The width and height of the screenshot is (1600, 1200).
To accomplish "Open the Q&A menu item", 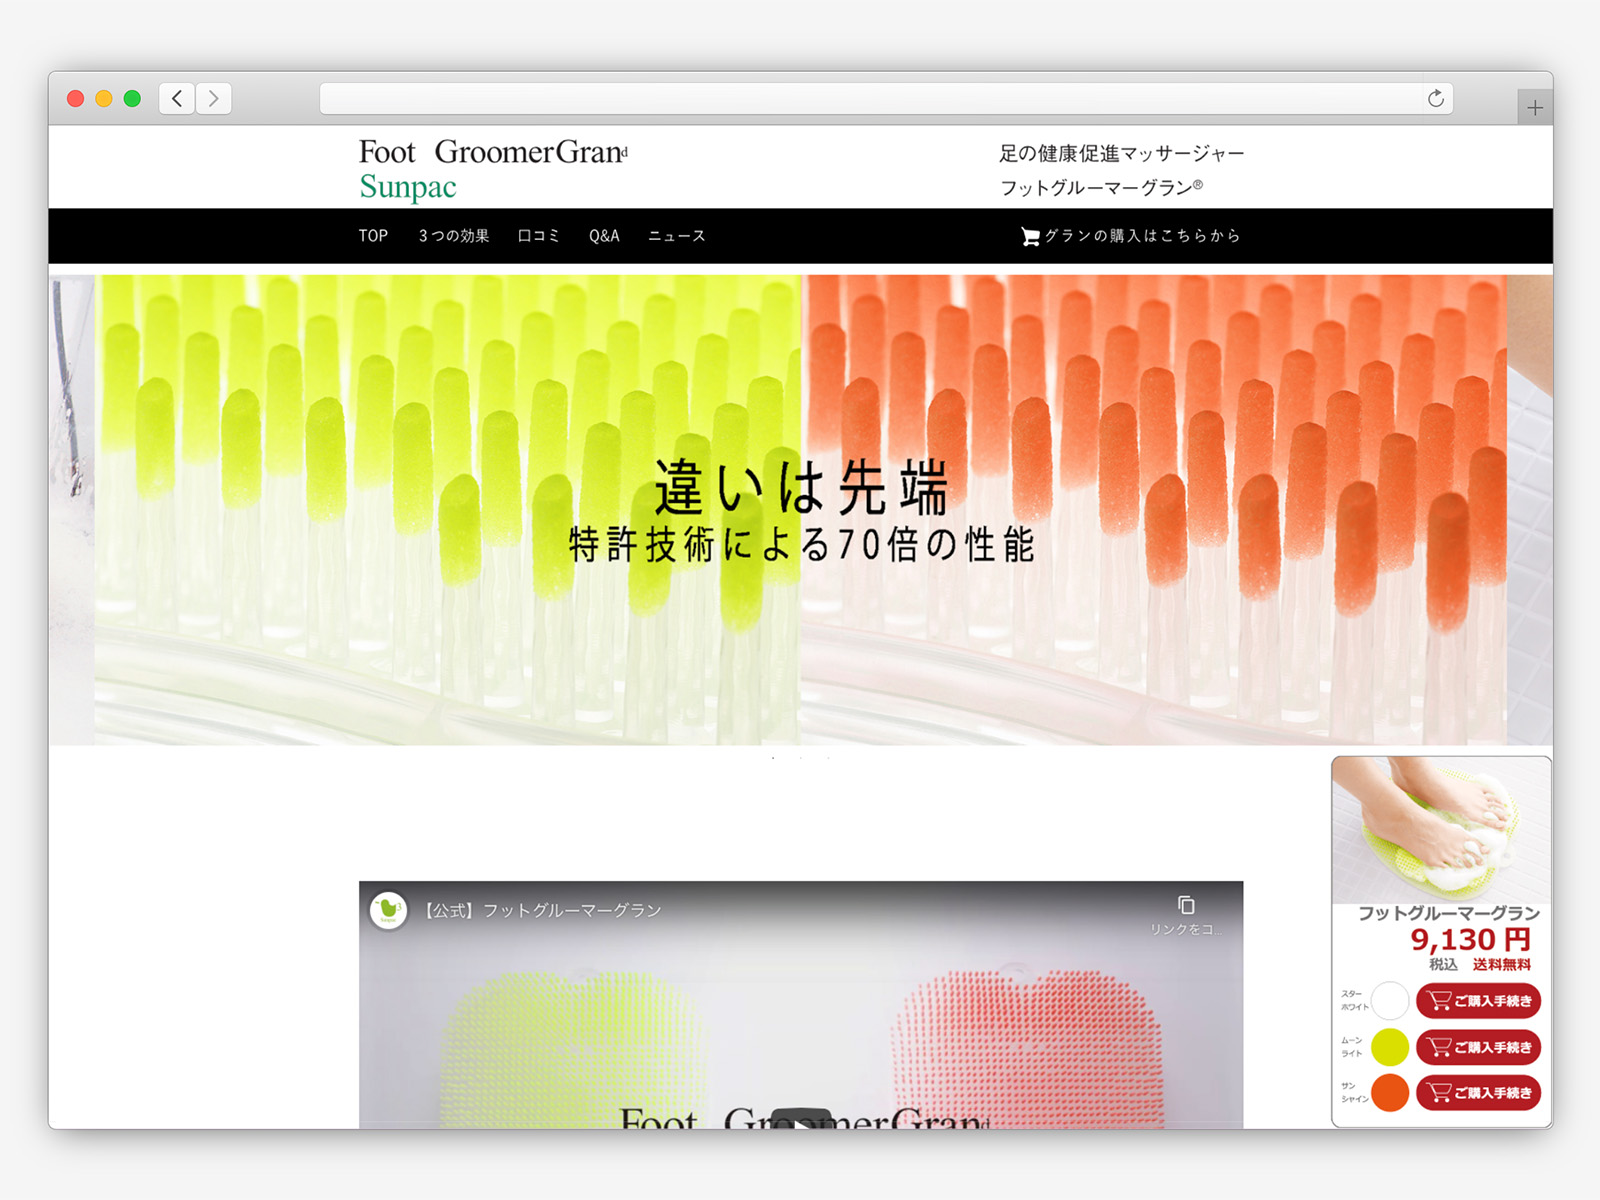I will click(604, 236).
